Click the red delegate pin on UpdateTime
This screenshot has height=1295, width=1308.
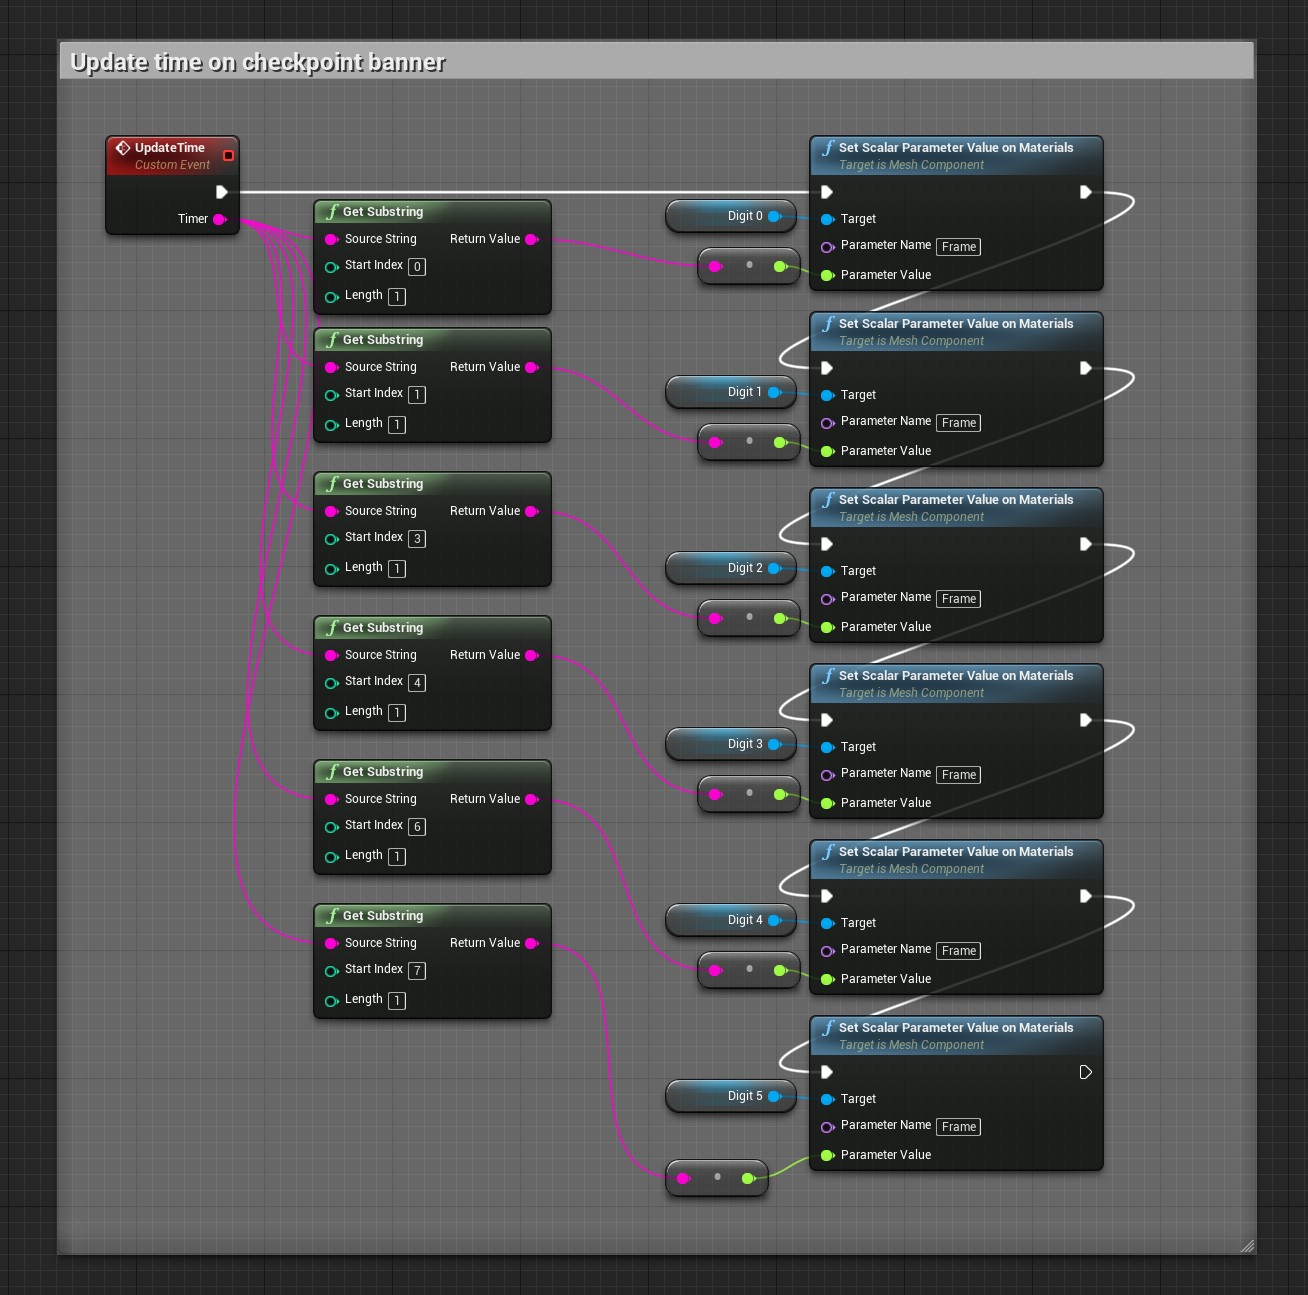point(228,155)
